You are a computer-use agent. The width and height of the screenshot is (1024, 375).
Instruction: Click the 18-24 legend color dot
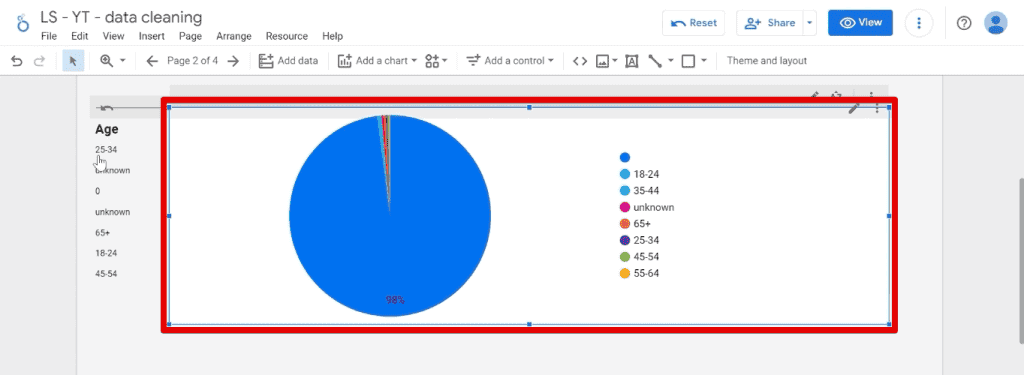pyautogui.click(x=624, y=174)
